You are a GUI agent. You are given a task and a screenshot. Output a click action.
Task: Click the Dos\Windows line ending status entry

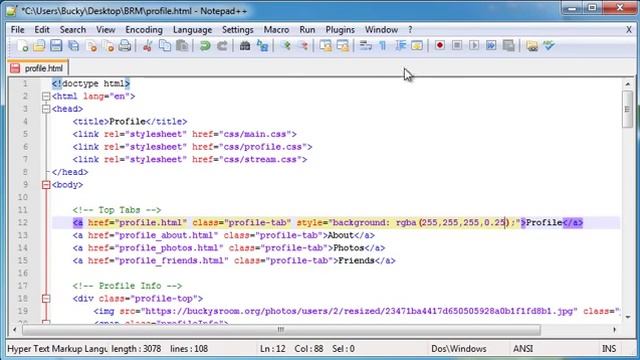[x=459, y=349]
